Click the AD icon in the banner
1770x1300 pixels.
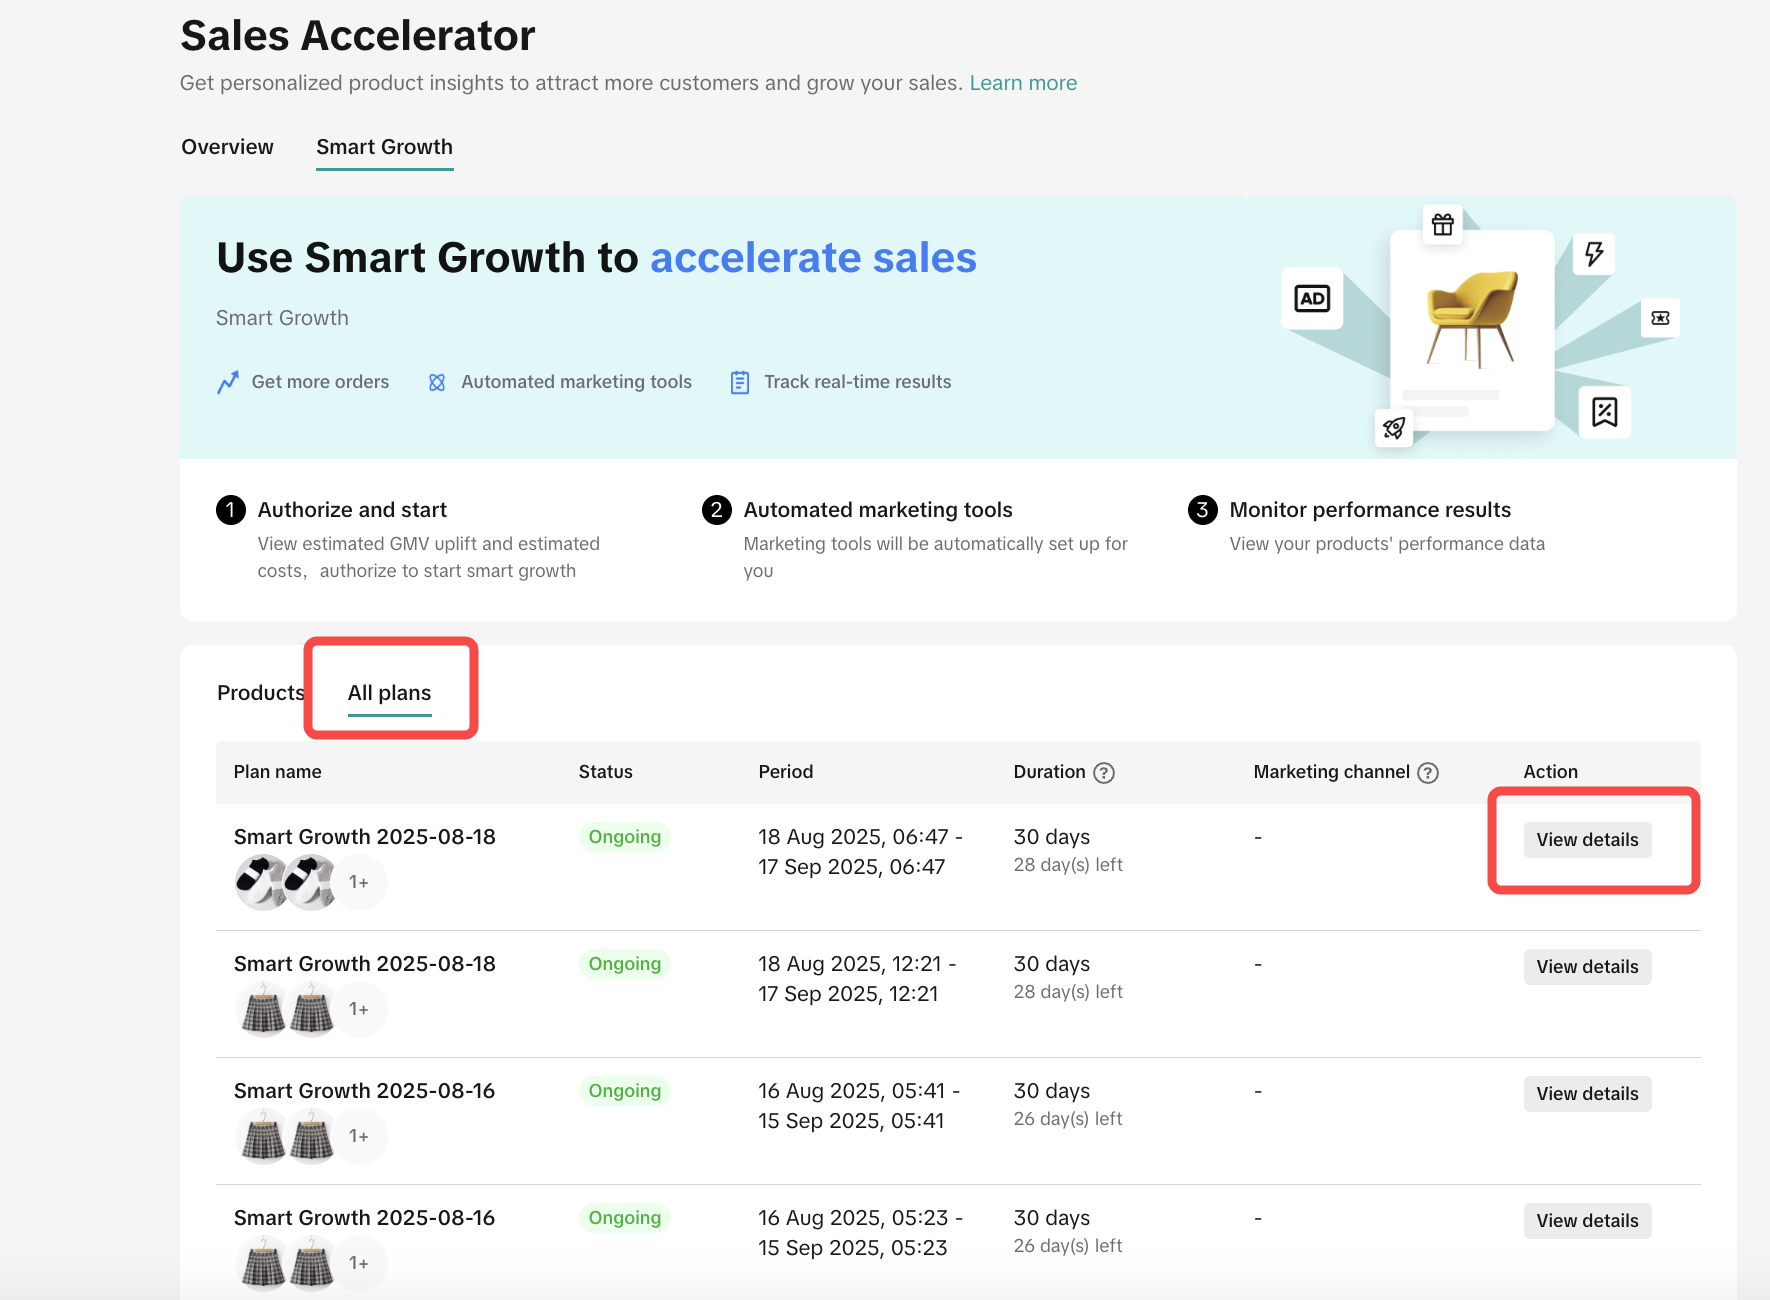coord(1312,298)
